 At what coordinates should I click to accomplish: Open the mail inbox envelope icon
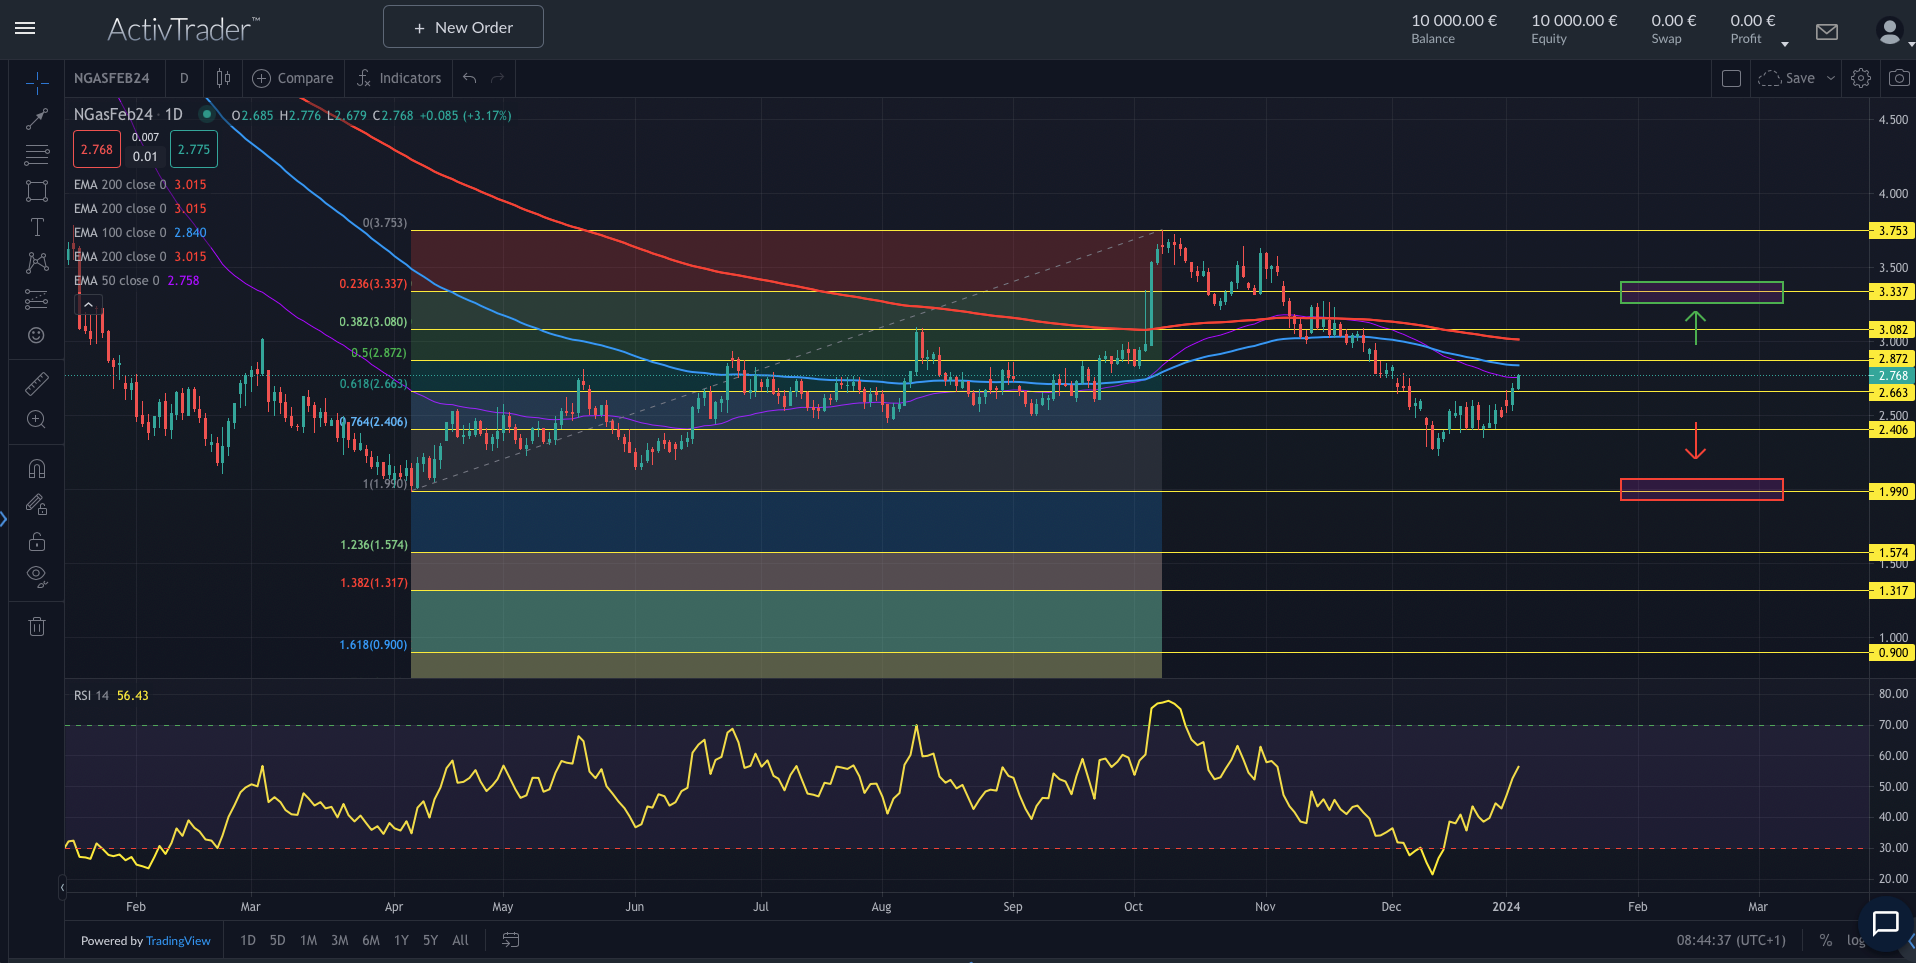click(x=1826, y=32)
